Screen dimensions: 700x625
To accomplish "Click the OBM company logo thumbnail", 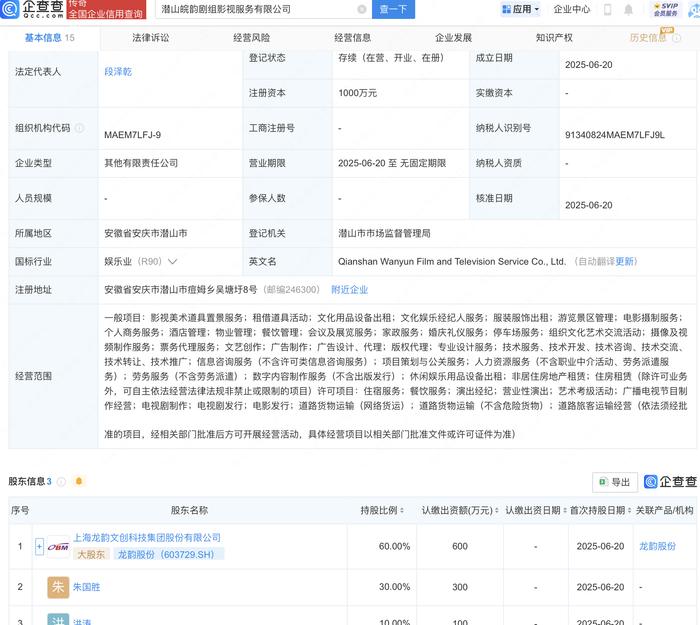I will coord(58,546).
